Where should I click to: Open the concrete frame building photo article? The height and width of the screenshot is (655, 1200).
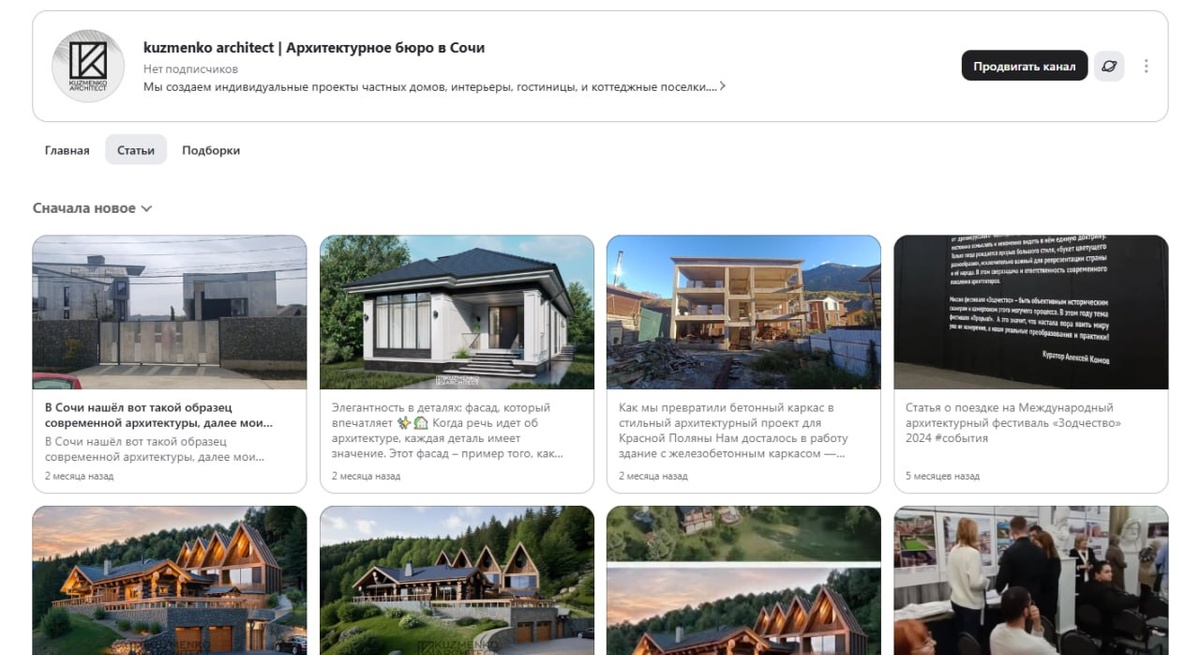point(744,312)
